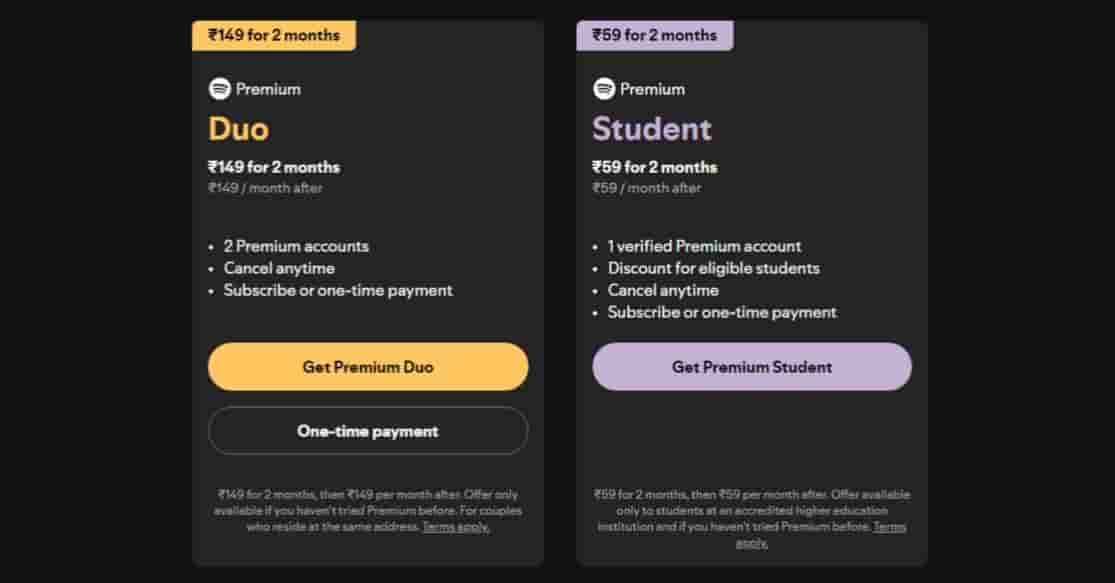Click the "₹59 / month after" price note
The height and width of the screenshot is (583, 1115).
(x=646, y=188)
